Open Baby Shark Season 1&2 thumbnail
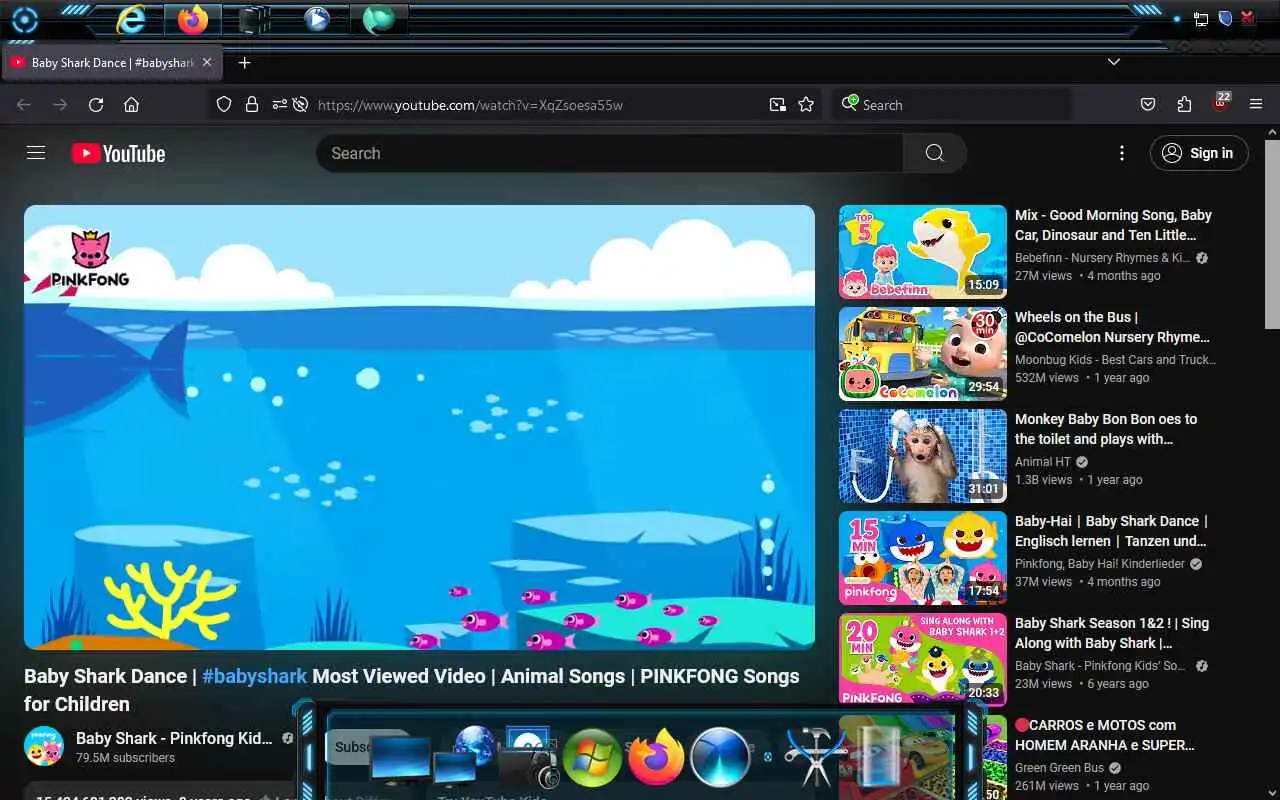The height and width of the screenshot is (800, 1280). (x=923, y=660)
